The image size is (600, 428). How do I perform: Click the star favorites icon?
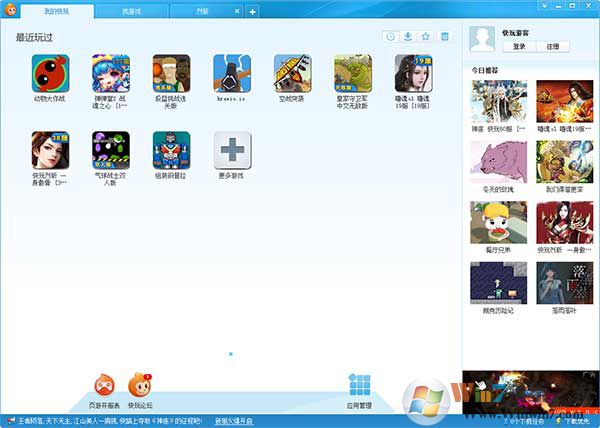(x=426, y=37)
